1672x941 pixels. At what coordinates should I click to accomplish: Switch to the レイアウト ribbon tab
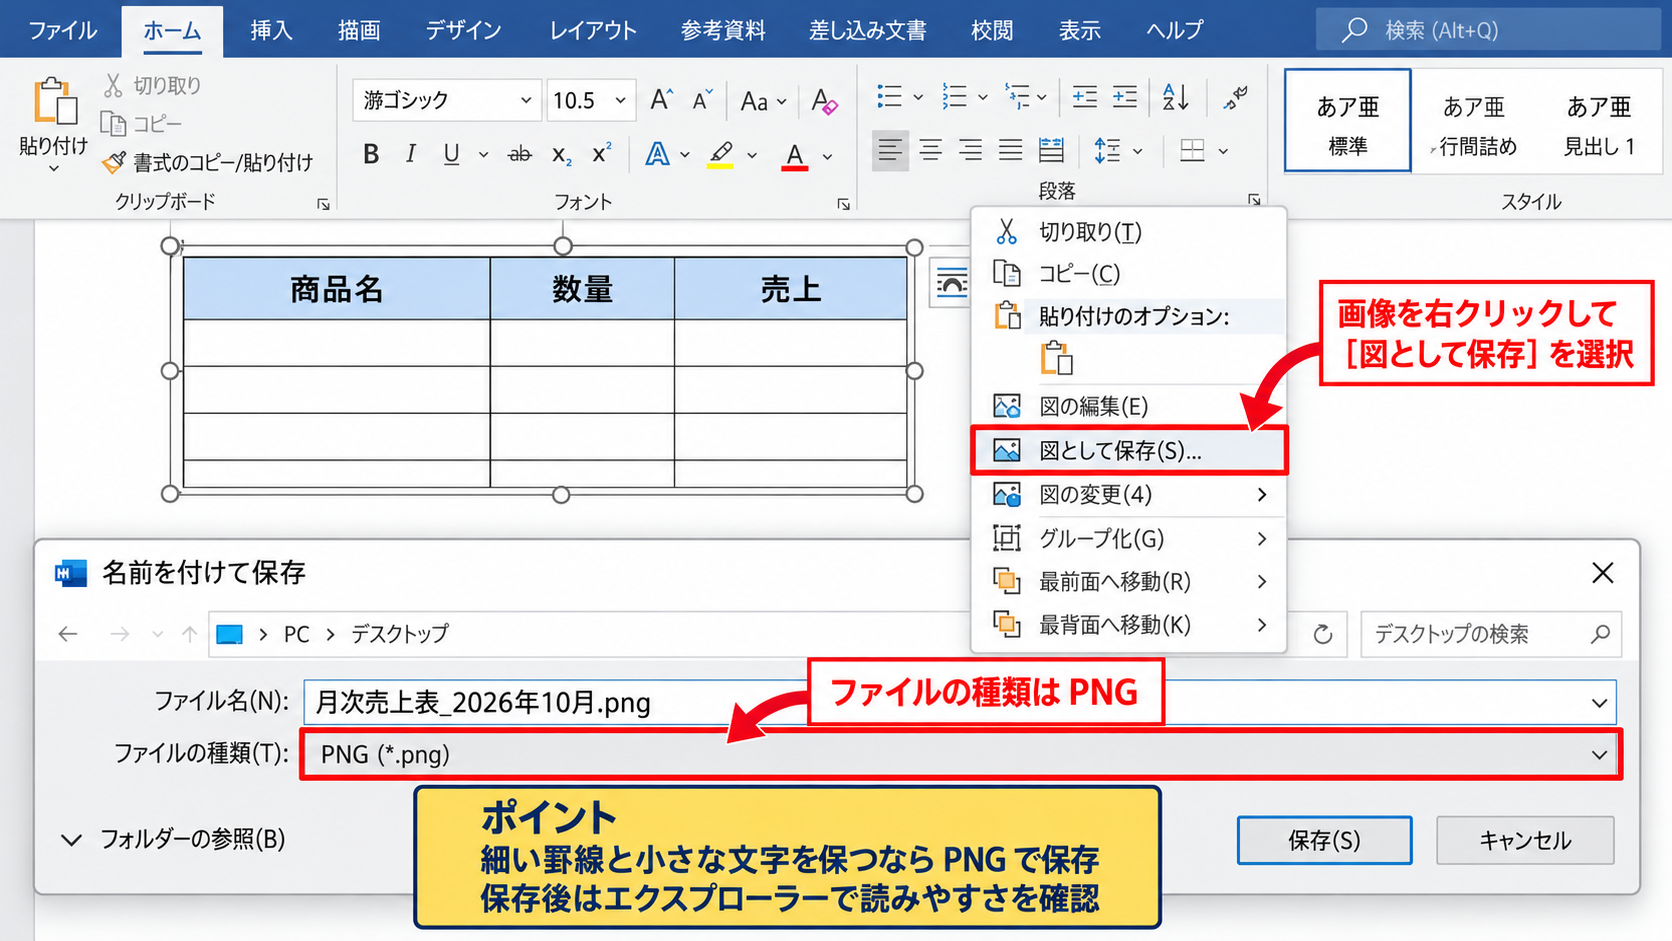click(x=593, y=30)
